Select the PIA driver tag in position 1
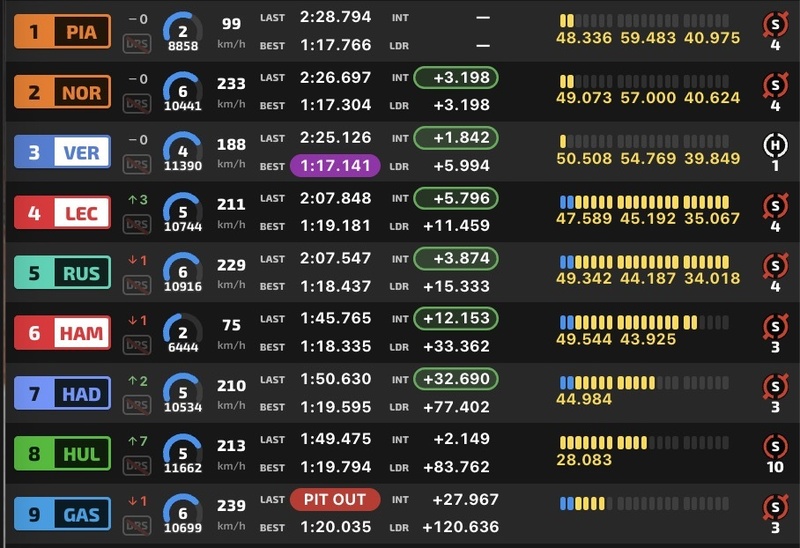This screenshot has height=548, width=800. [62, 32]
